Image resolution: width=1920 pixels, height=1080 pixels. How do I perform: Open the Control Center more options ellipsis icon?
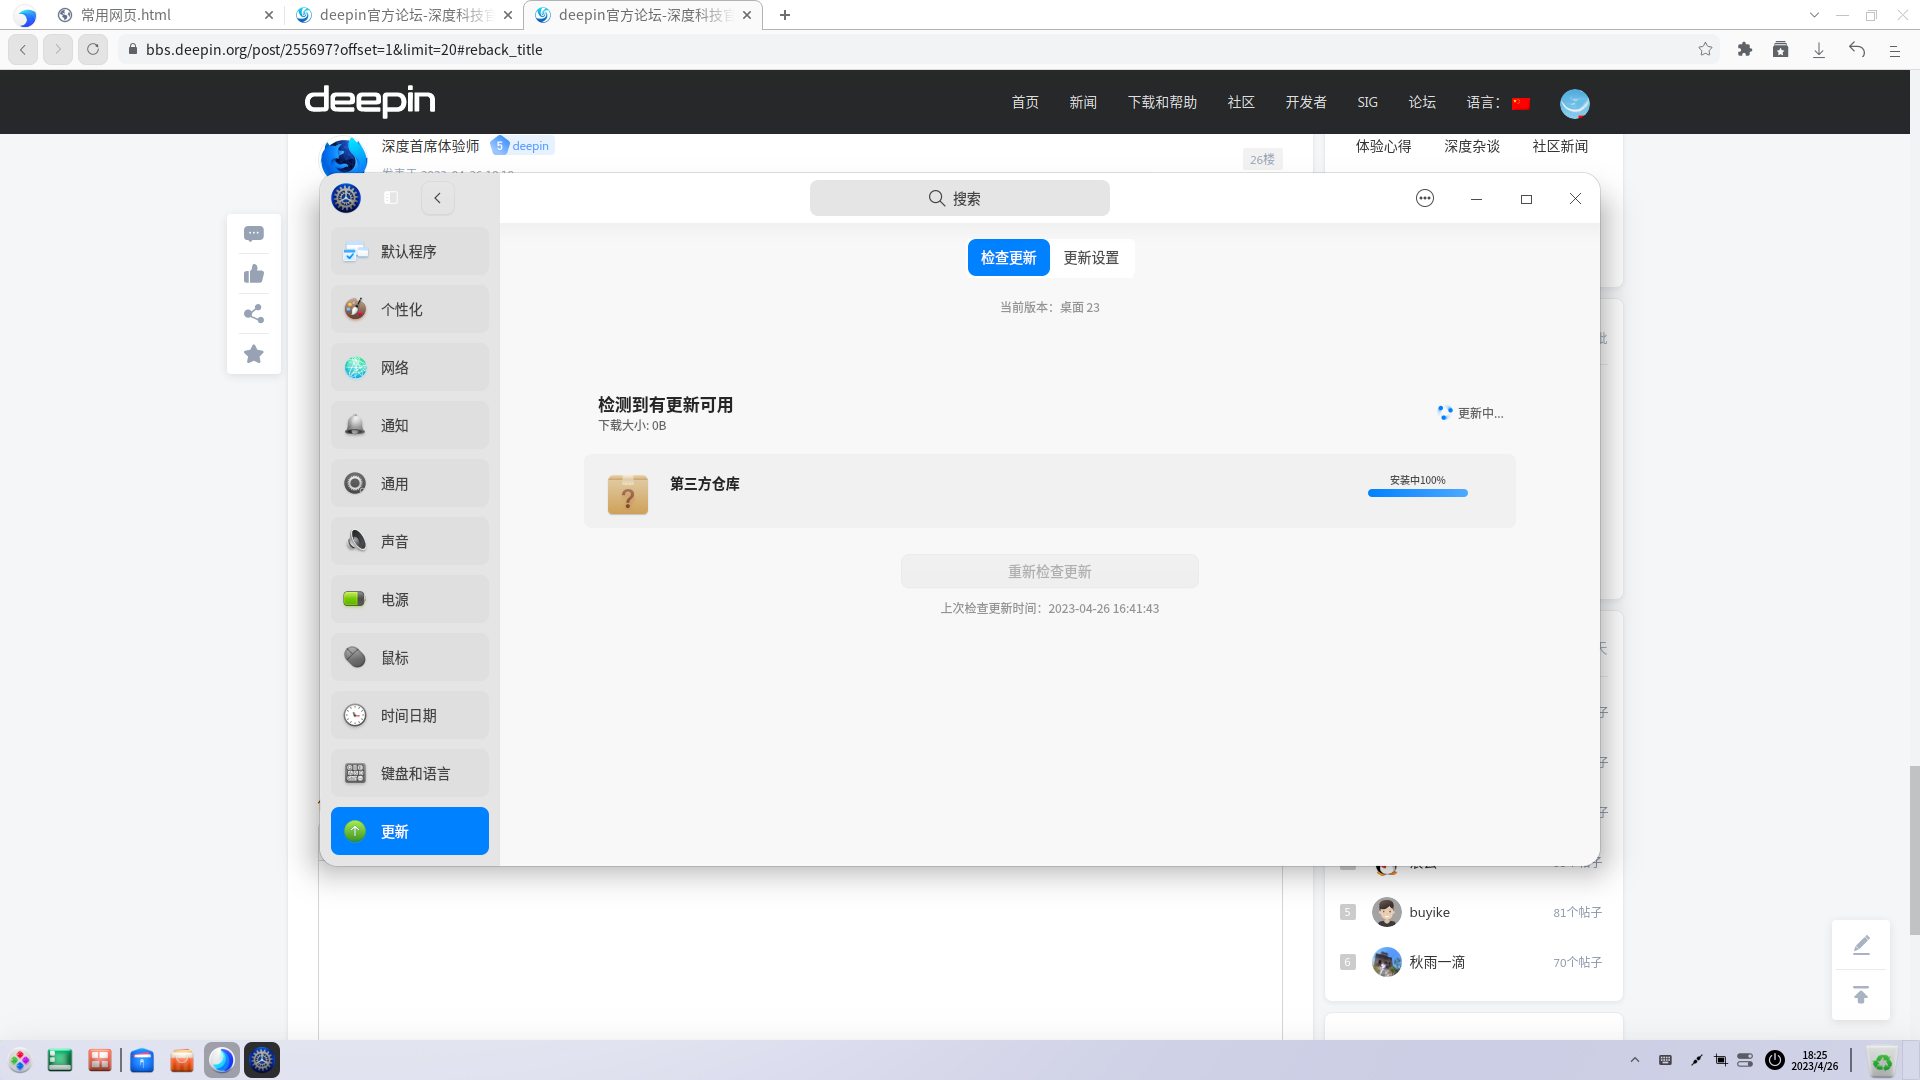click(x=1424, y=198)
